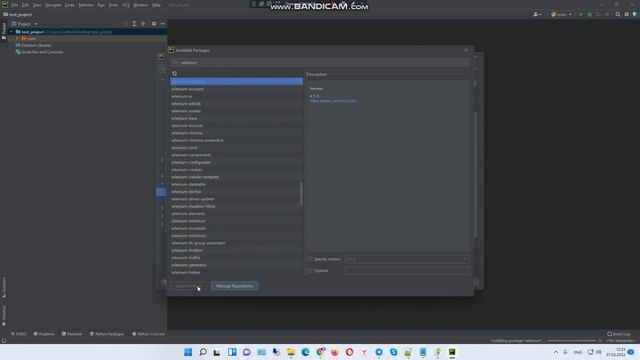Enable the Options checkbox
The image size is (640, 360).
coord(310,271)
